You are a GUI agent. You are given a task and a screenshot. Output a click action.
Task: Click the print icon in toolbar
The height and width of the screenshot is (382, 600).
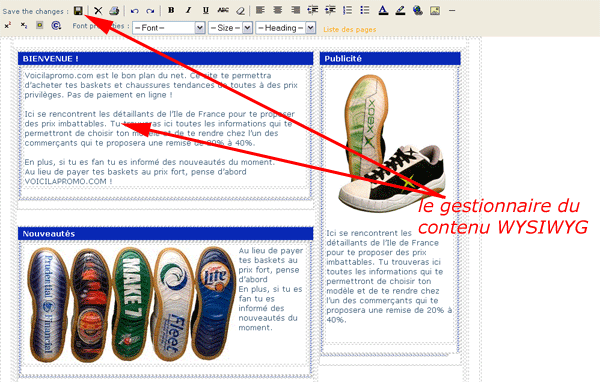(114, 11)
